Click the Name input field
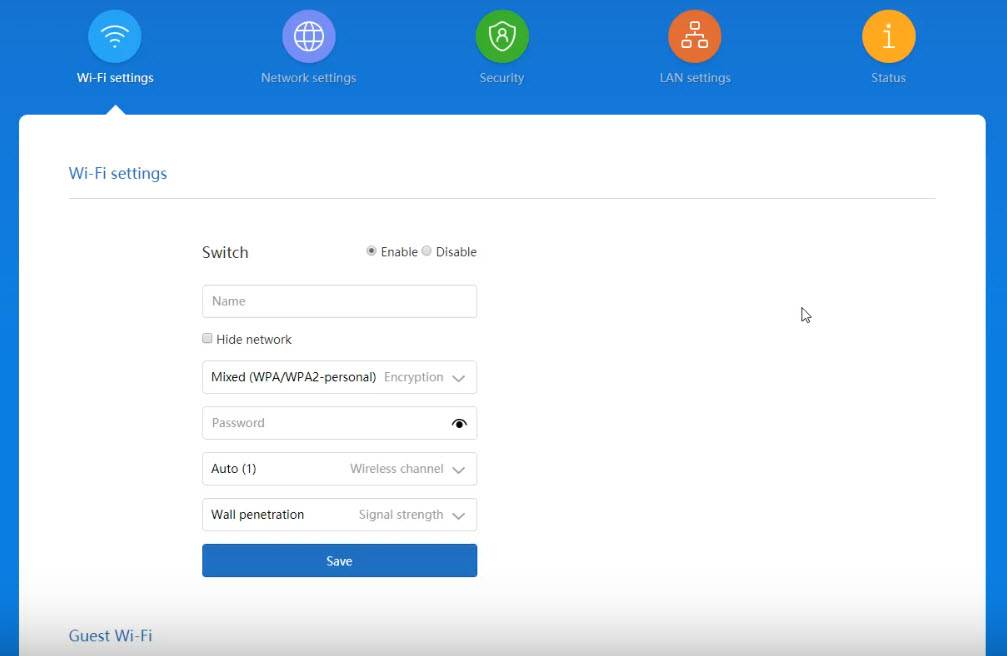This screenshot has height=656, width=1007. [339, 301]
